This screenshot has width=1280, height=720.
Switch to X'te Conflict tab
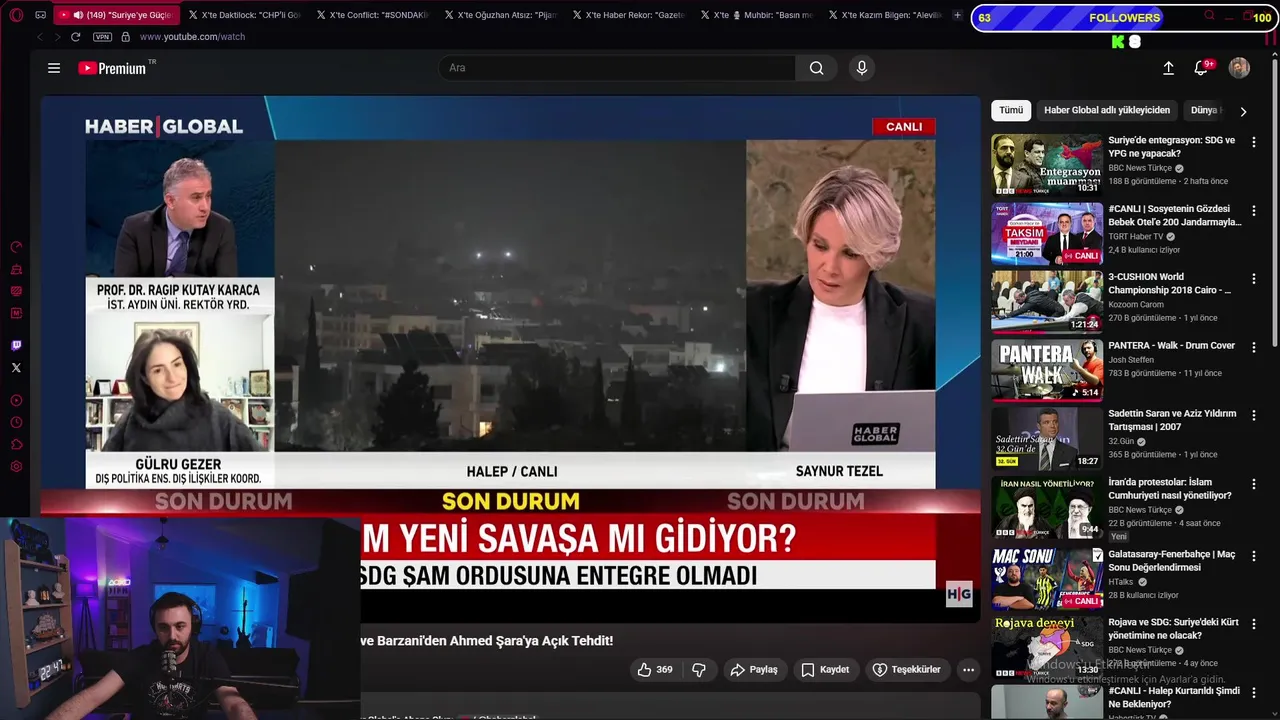coord(371,15)
